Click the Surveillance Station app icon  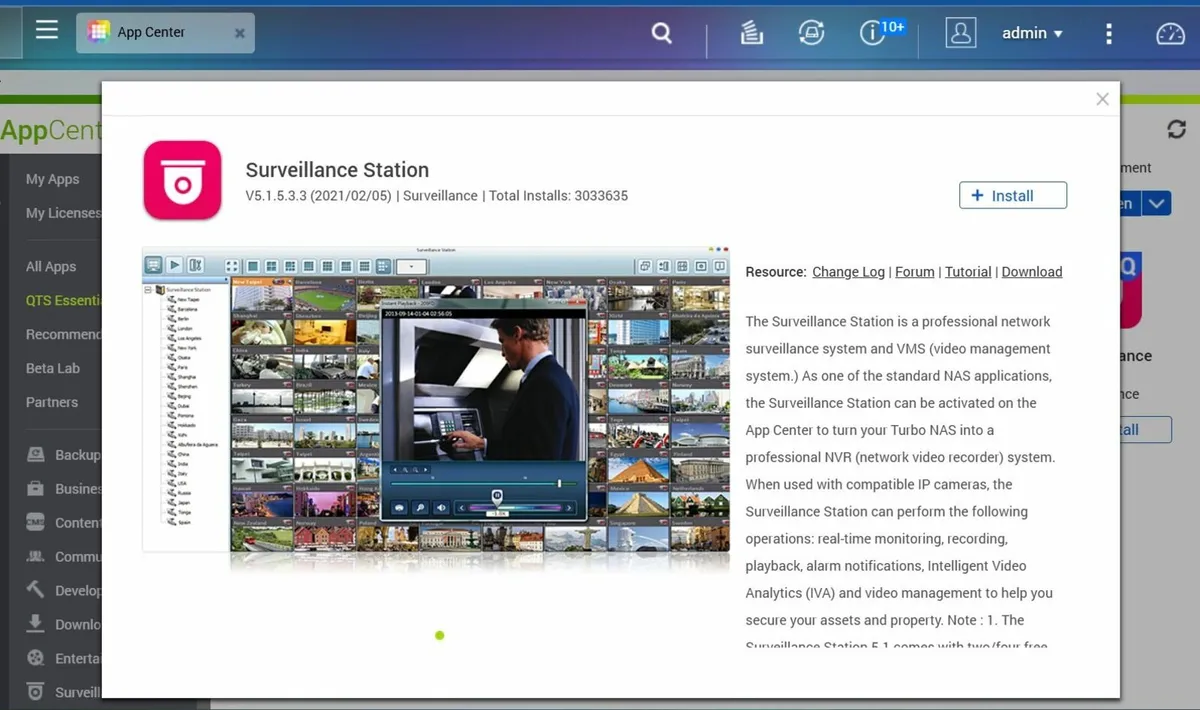pyautogui.click(x=182, y=180)
